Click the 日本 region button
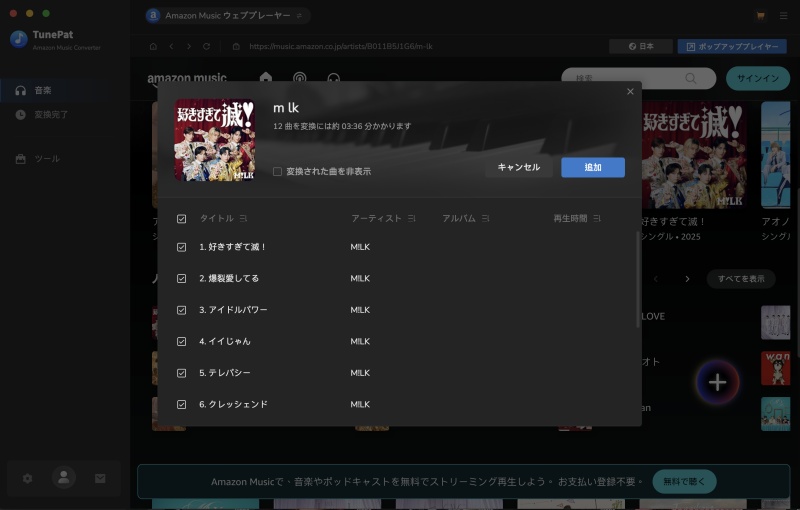Image resolution: width=800 pixels, height=510 pixels. [641, 46]
